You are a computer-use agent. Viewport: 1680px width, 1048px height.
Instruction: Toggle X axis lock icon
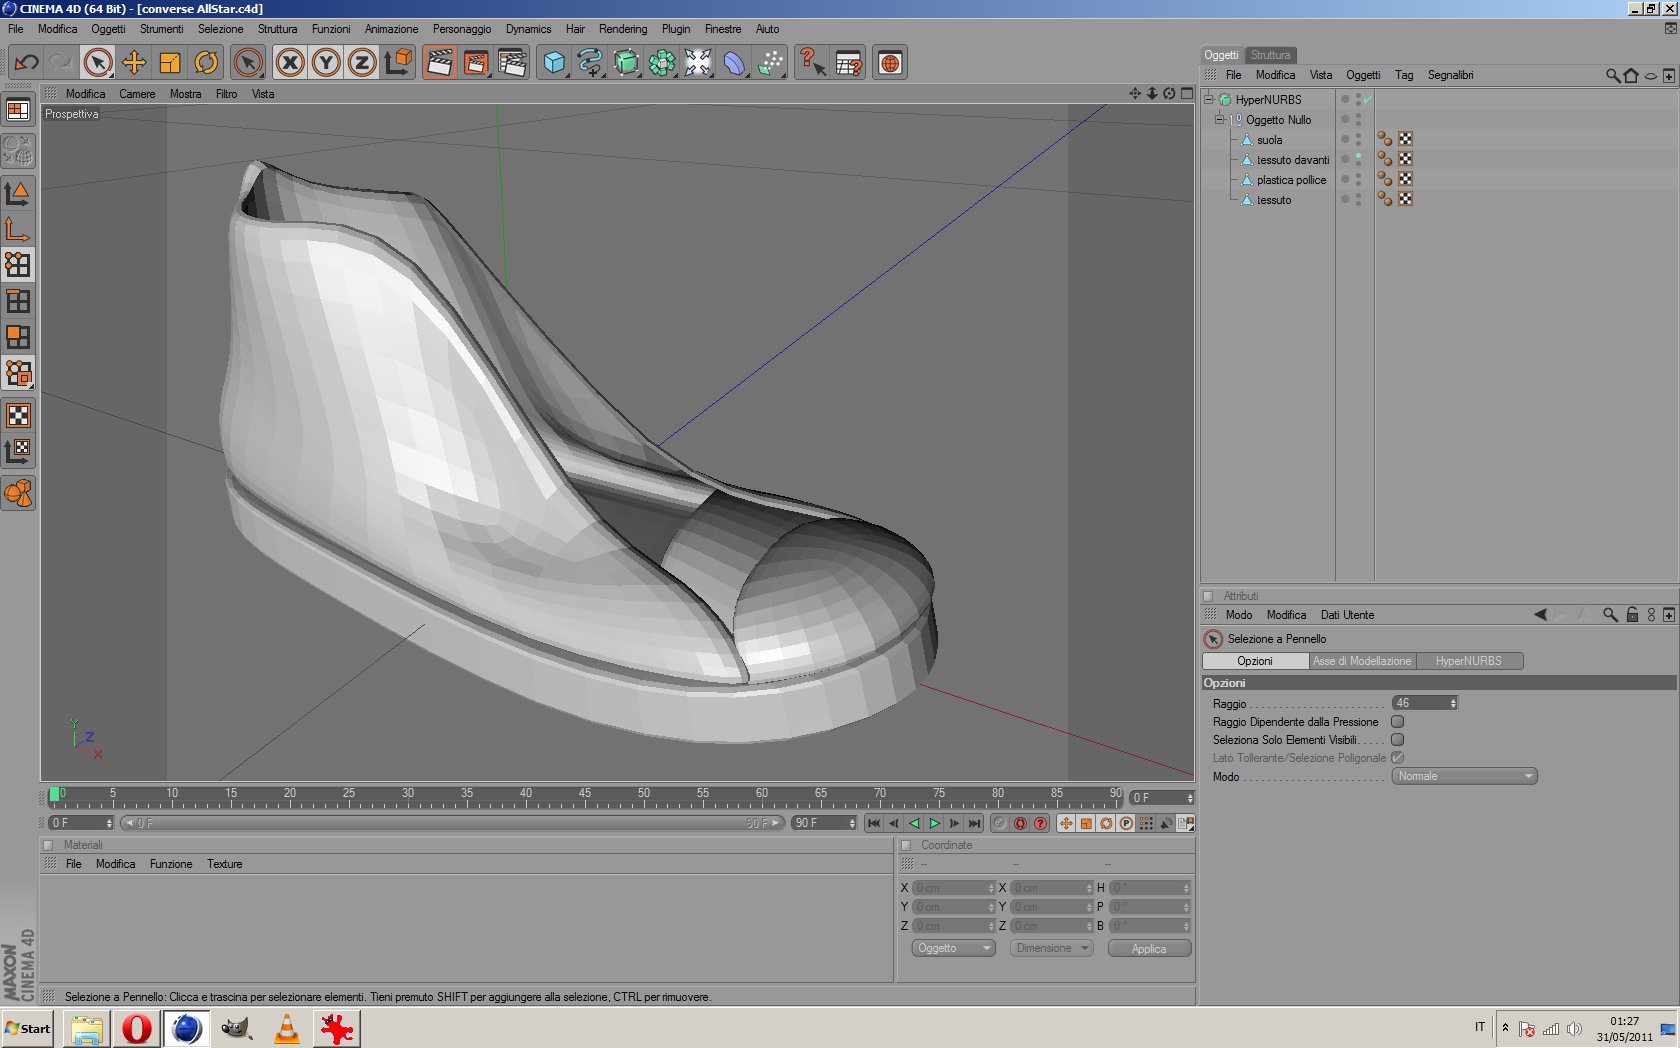pos(290,63)
